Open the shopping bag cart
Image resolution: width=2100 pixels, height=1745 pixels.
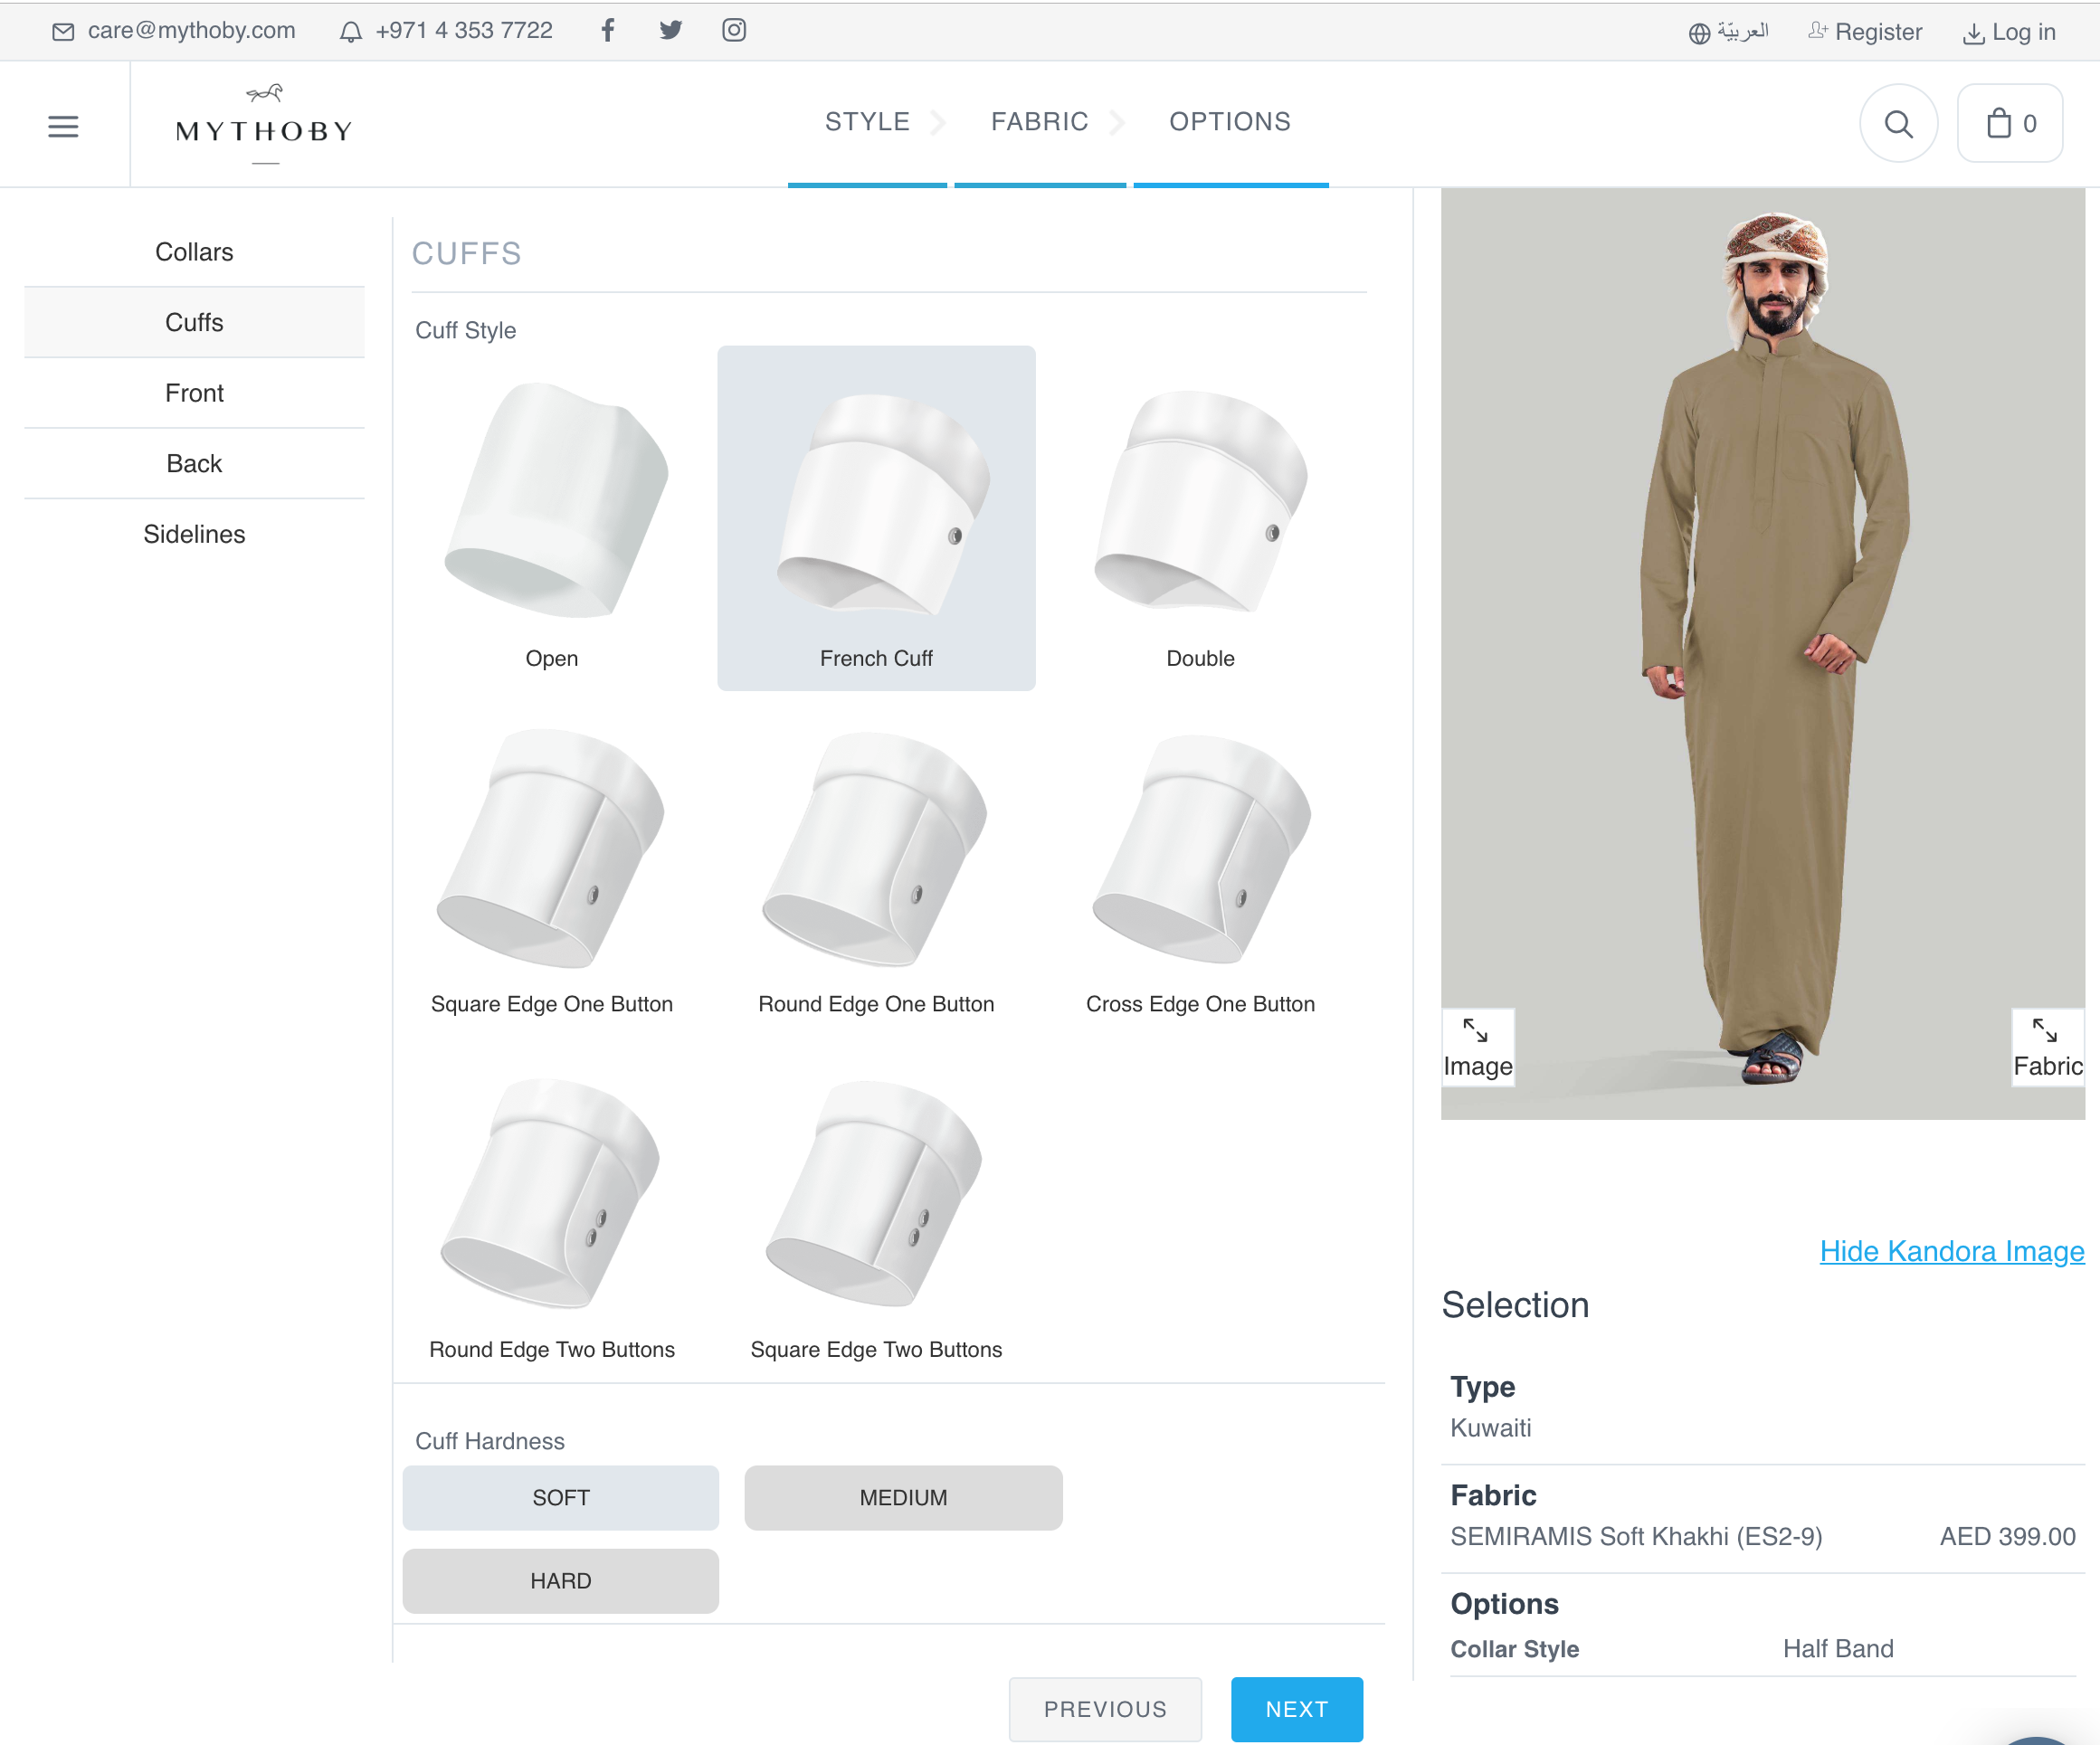click(x=2010, y=124)
